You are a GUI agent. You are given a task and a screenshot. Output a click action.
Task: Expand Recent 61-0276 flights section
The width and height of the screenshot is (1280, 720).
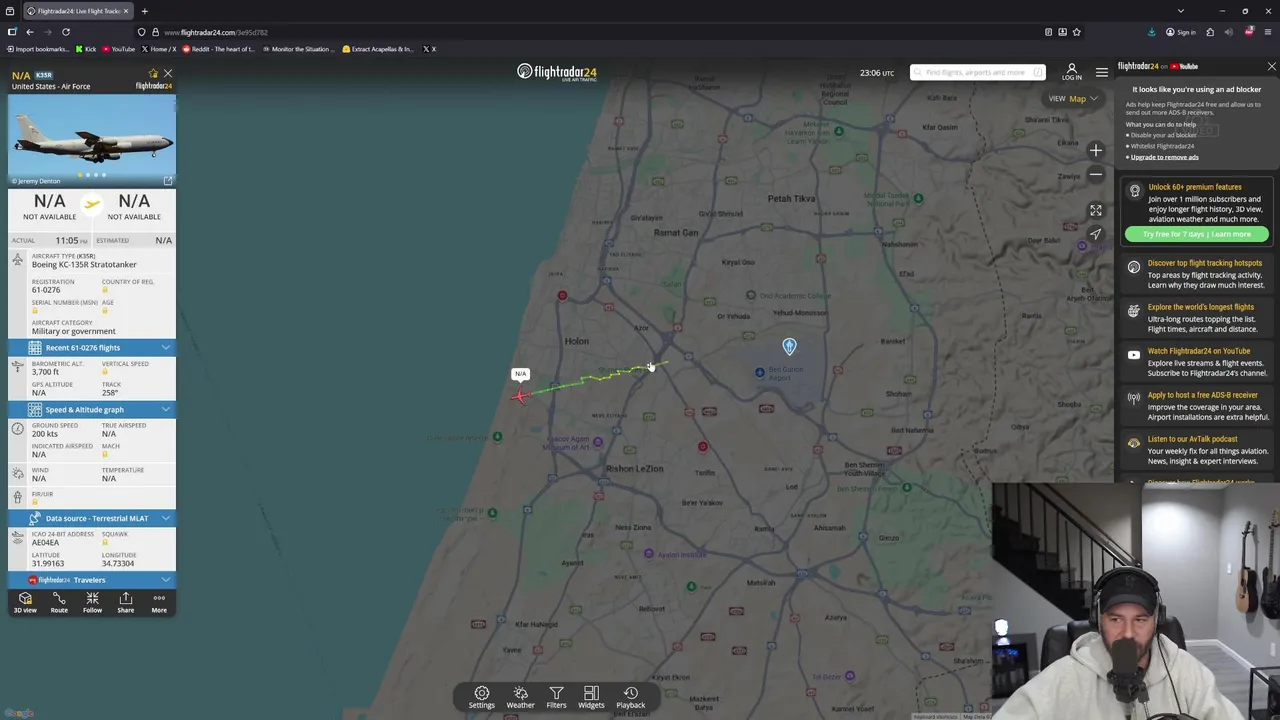[91, 348]
